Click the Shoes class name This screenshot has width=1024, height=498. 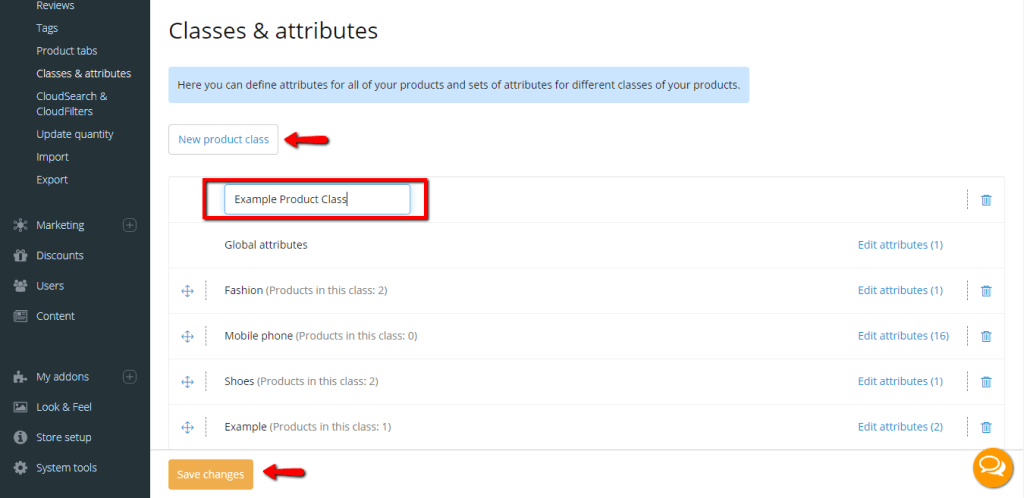(239, 381)
